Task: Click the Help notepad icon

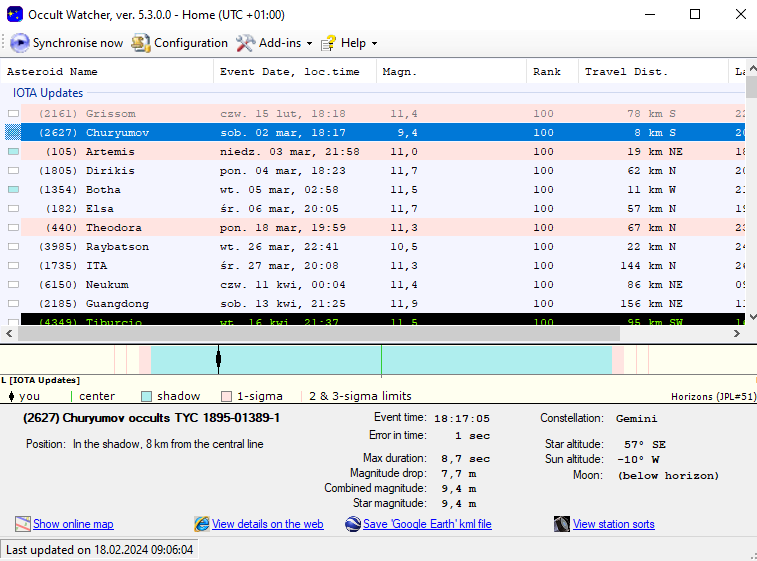Action: pyautogui.click(x=328, y=43)
